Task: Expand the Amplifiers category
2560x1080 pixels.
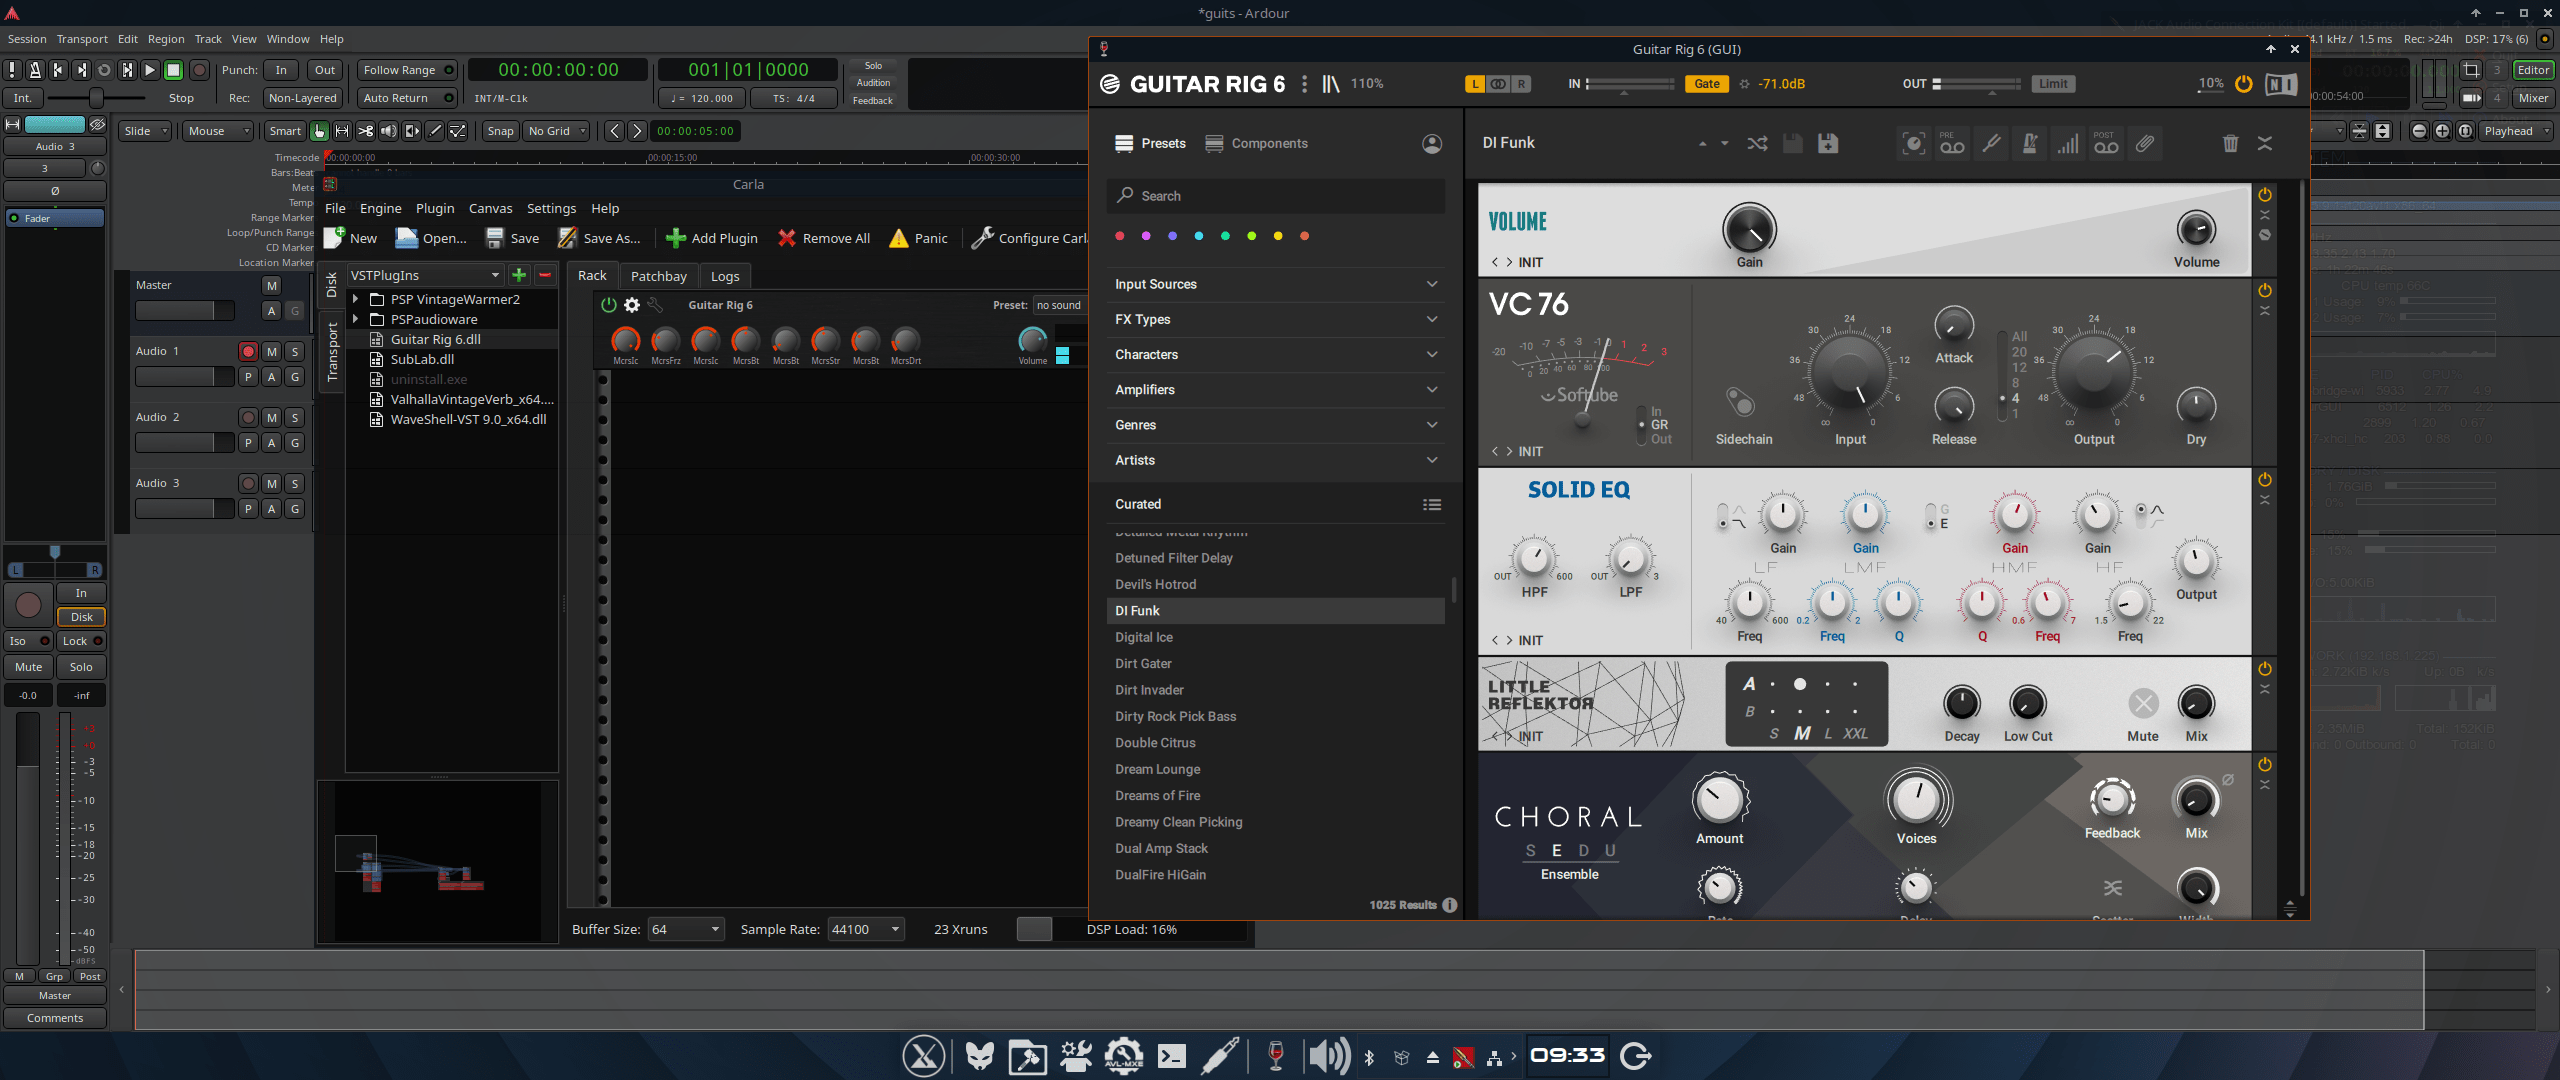Action: [x=1275, y=390]
